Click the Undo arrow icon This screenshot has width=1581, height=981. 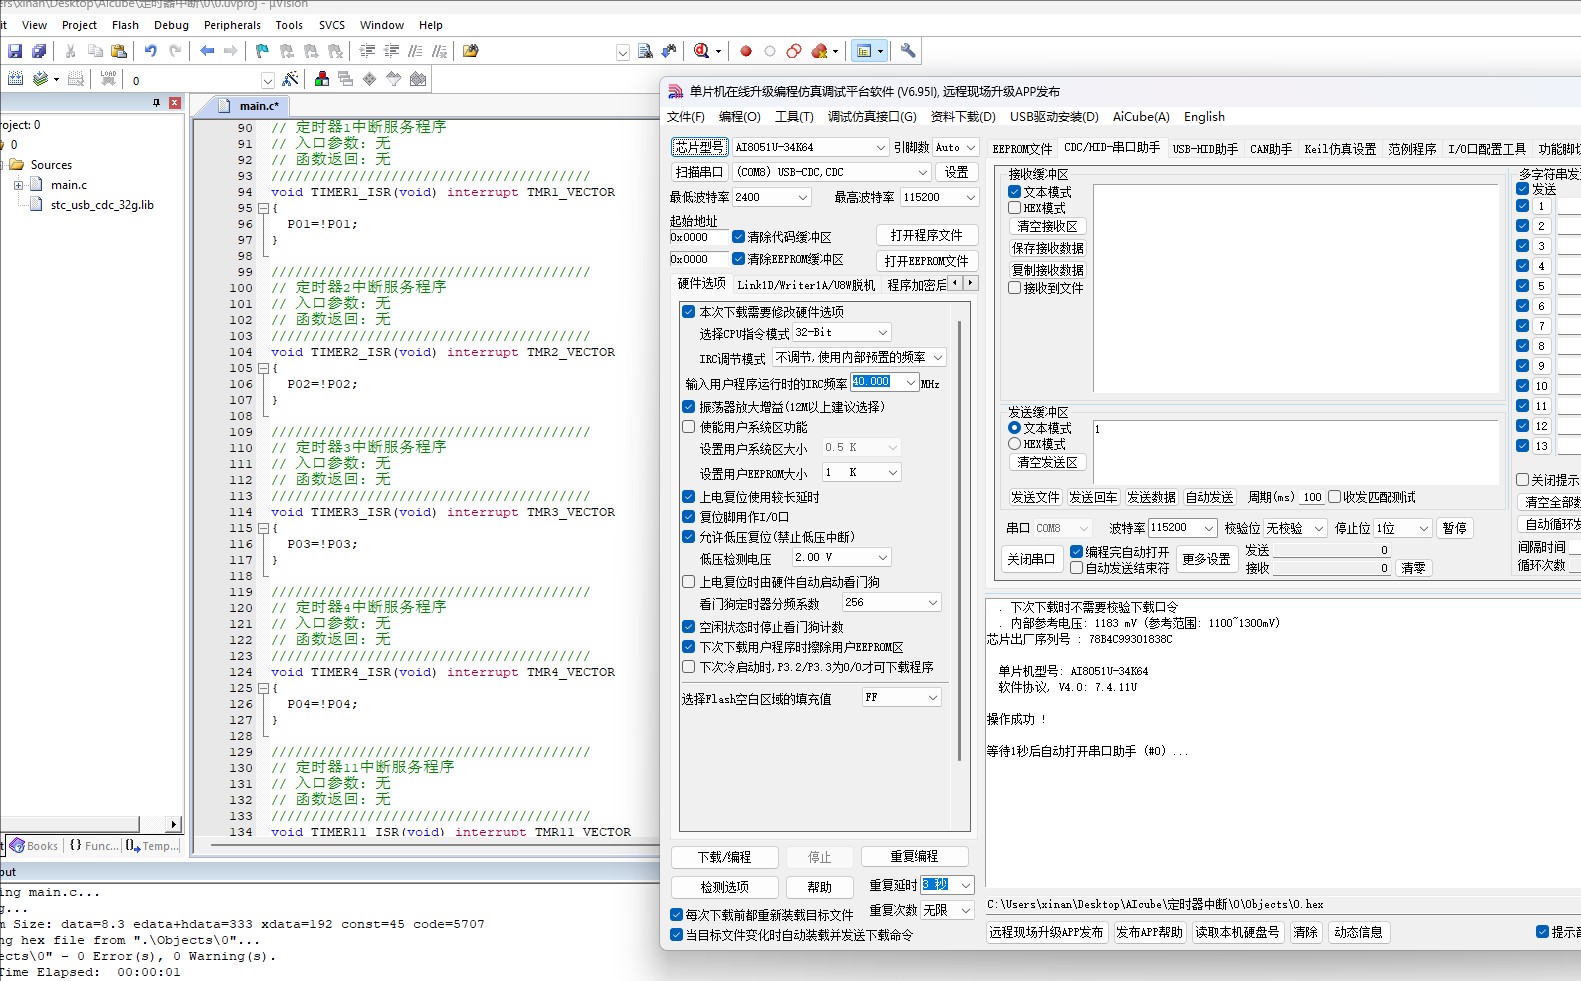coord(151,51)
